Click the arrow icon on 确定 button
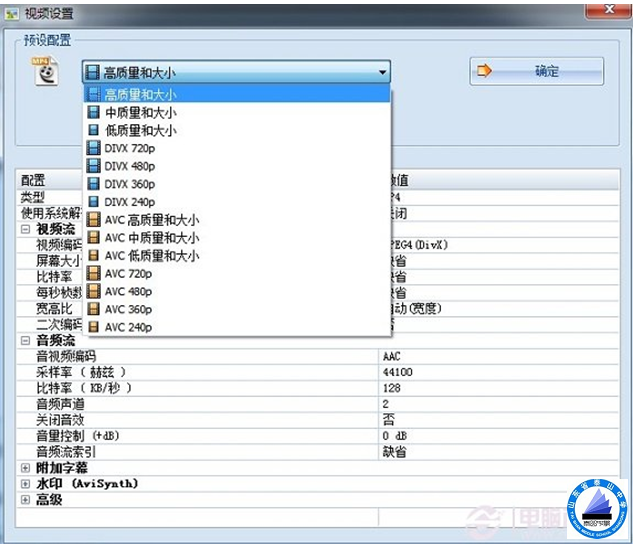633x544 pixels. point(486,72)
